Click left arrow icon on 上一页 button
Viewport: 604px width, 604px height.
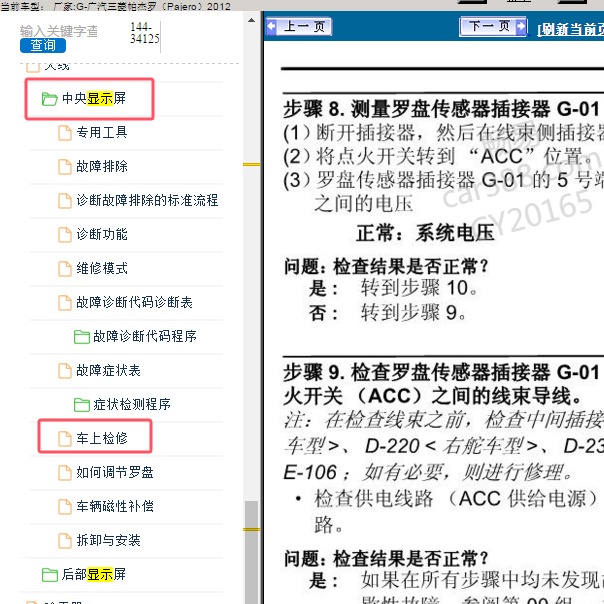[x=272, y=27]
